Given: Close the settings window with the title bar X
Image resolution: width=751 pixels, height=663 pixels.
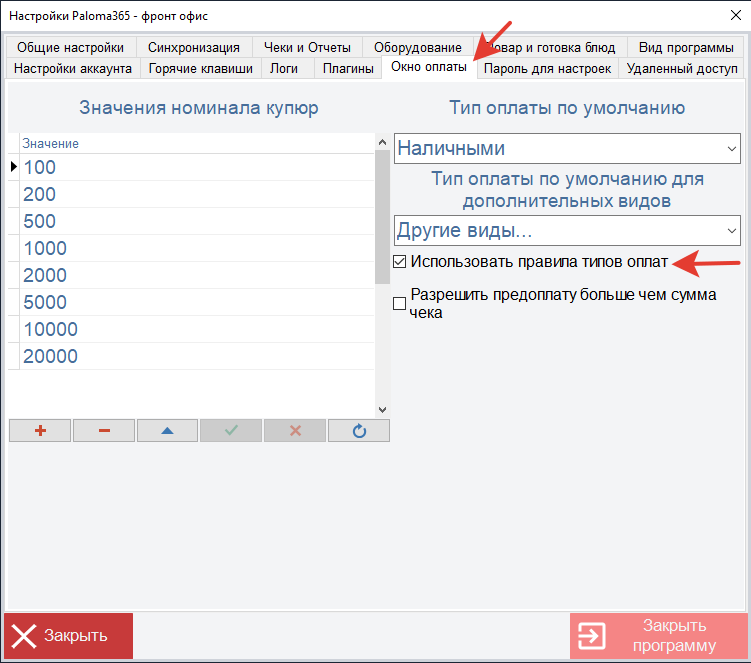Looking at the screenshot, I should coord(736,15).
